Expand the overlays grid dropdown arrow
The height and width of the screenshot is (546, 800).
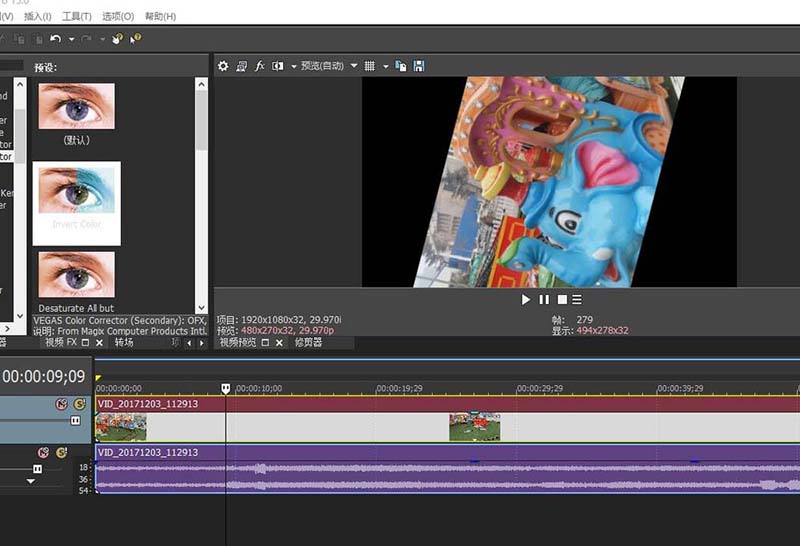coord(383,66)
